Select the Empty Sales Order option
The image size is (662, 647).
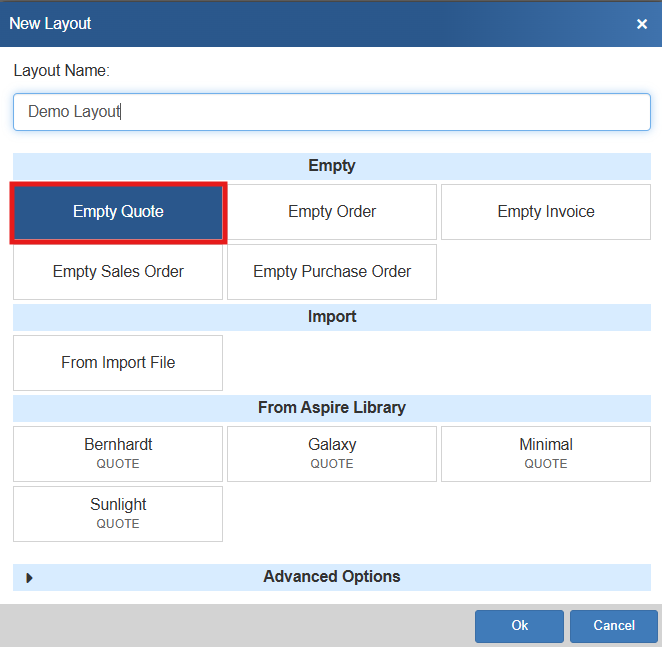118,272
